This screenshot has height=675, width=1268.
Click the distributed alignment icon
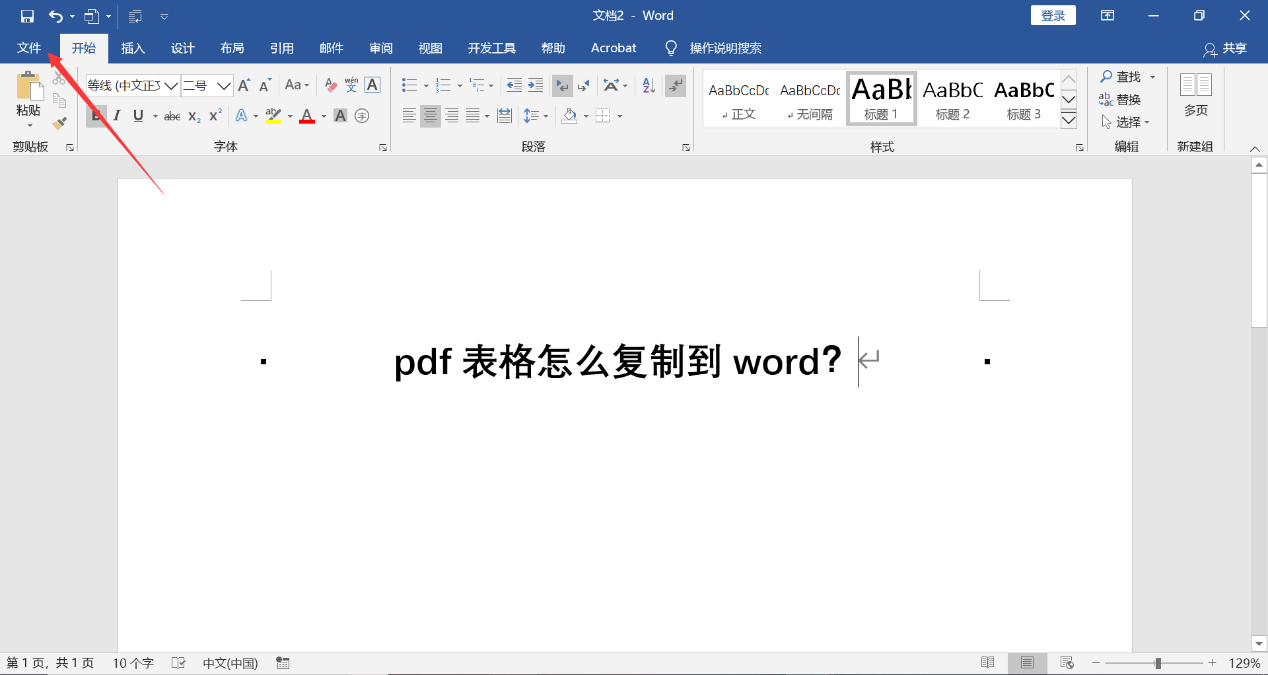click(504, 116)
